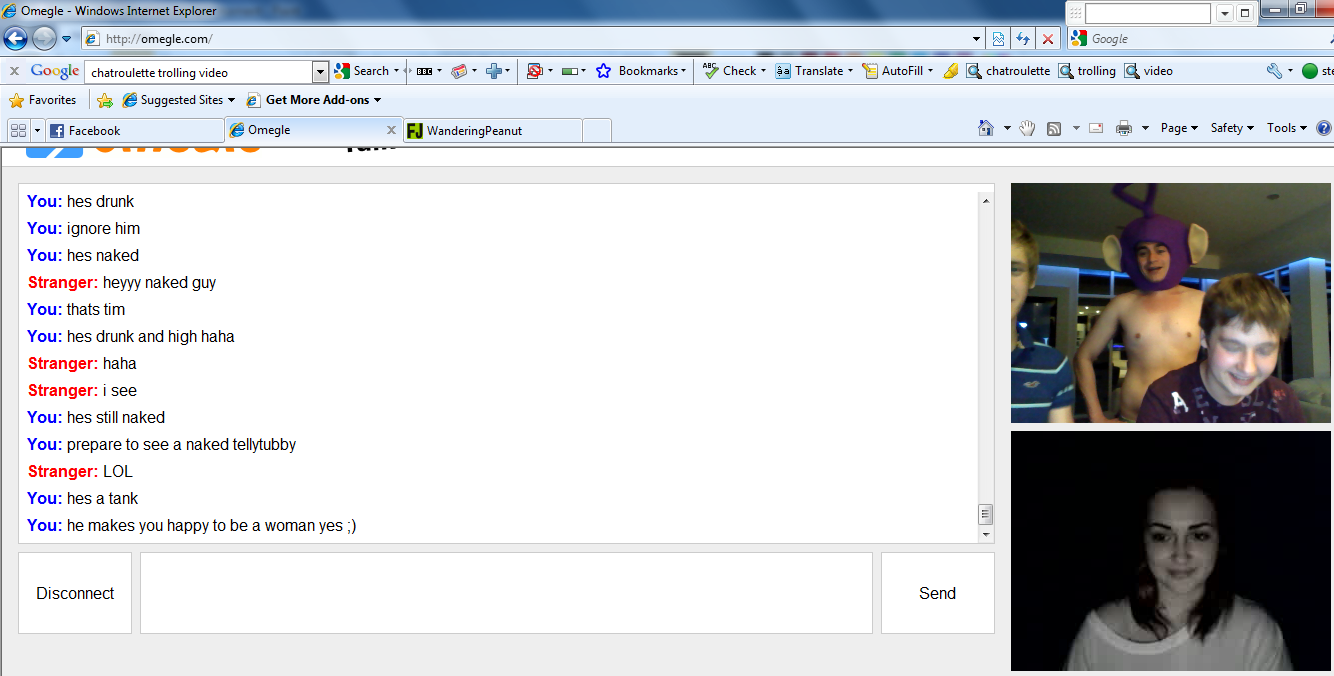Click the Disconnect button

point(75,593)
